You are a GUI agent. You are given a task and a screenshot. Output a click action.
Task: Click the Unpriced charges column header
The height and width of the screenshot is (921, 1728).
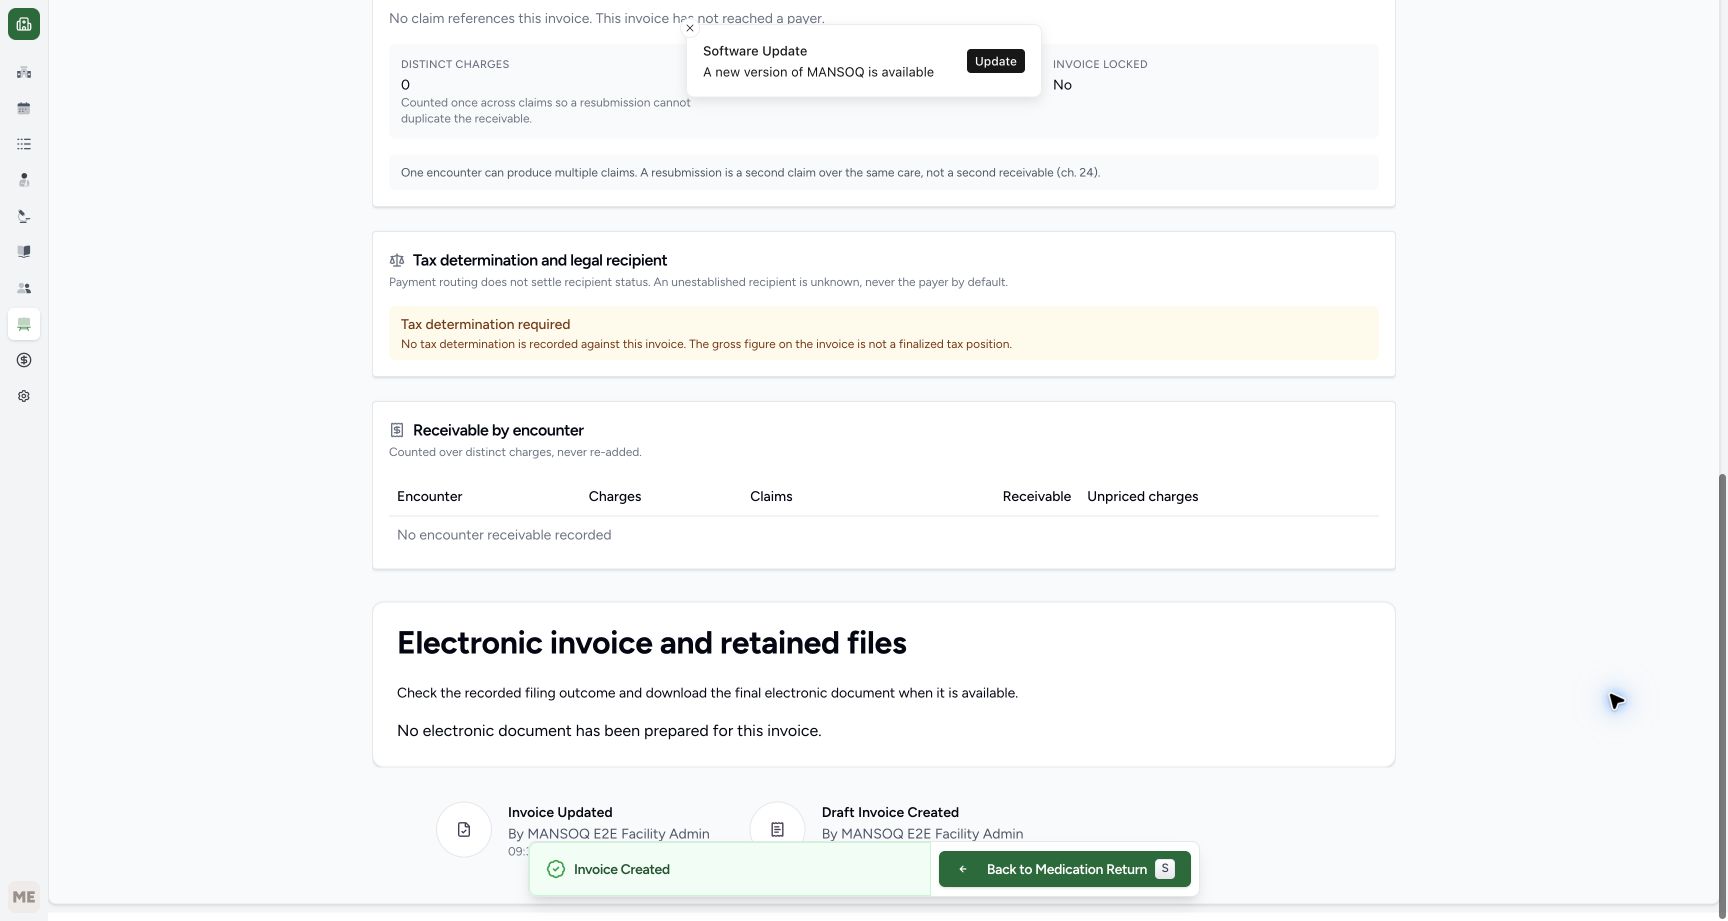point(1143,496)
